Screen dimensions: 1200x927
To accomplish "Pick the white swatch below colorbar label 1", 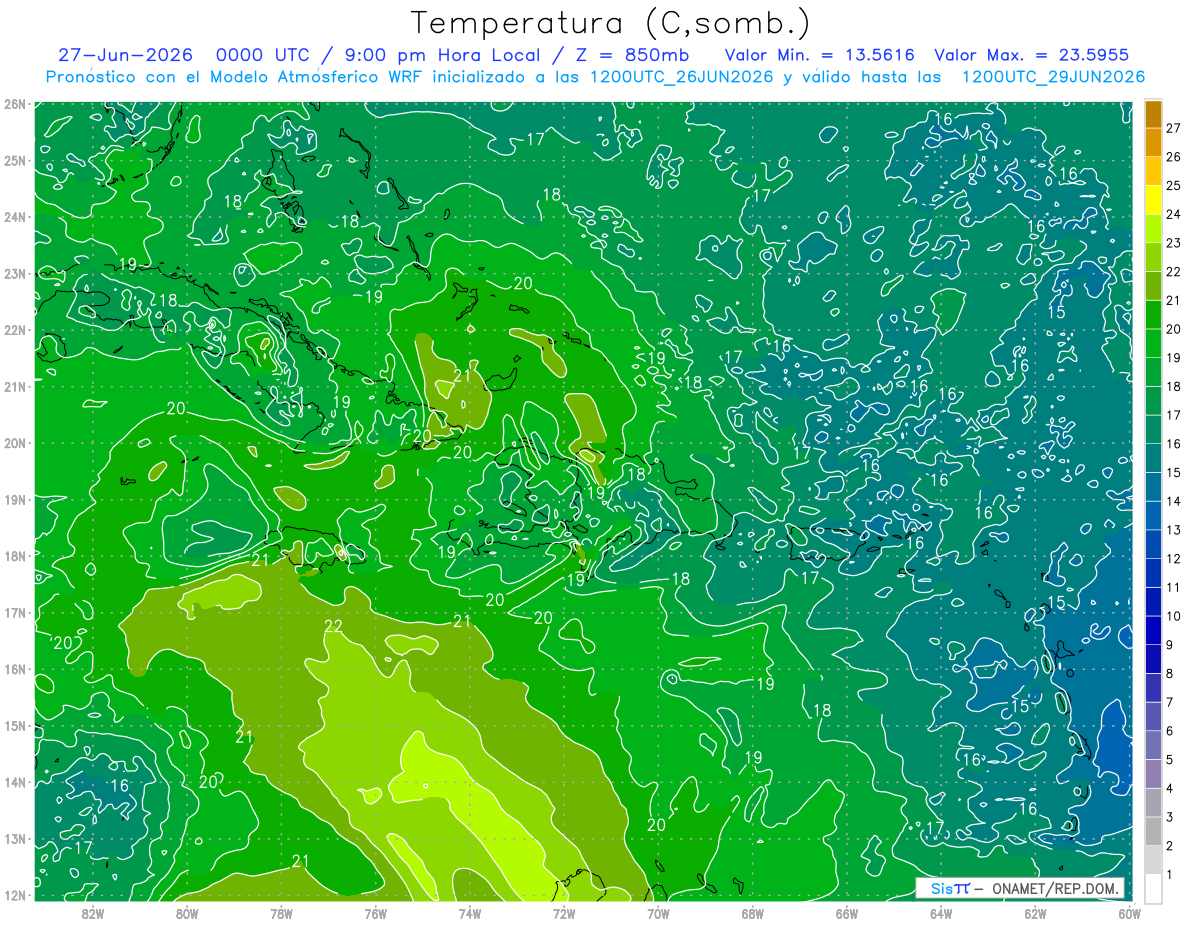I will (x=1153, y=888).
